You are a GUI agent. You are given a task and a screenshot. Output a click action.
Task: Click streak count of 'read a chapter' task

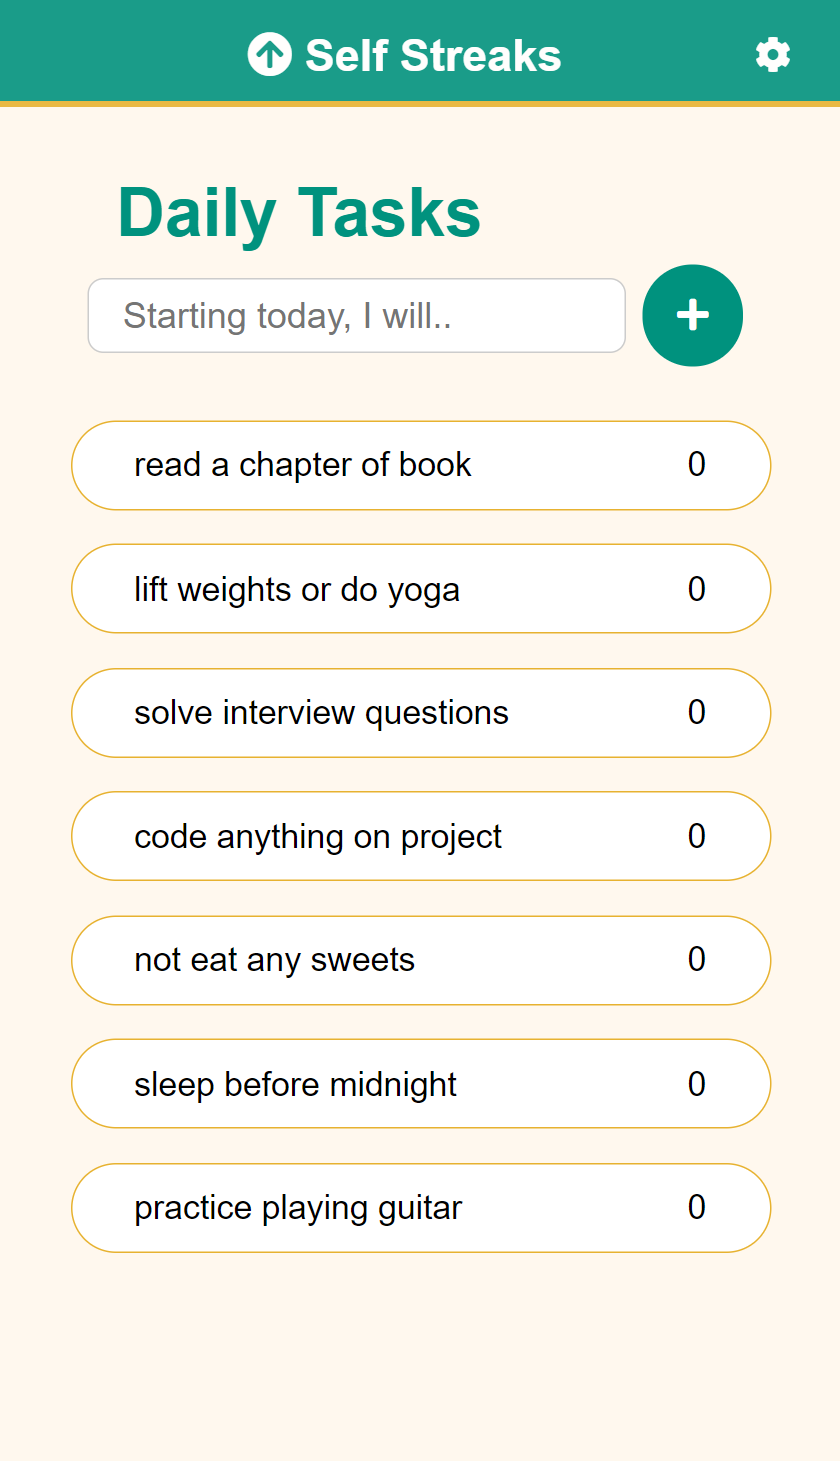(697, 465)
